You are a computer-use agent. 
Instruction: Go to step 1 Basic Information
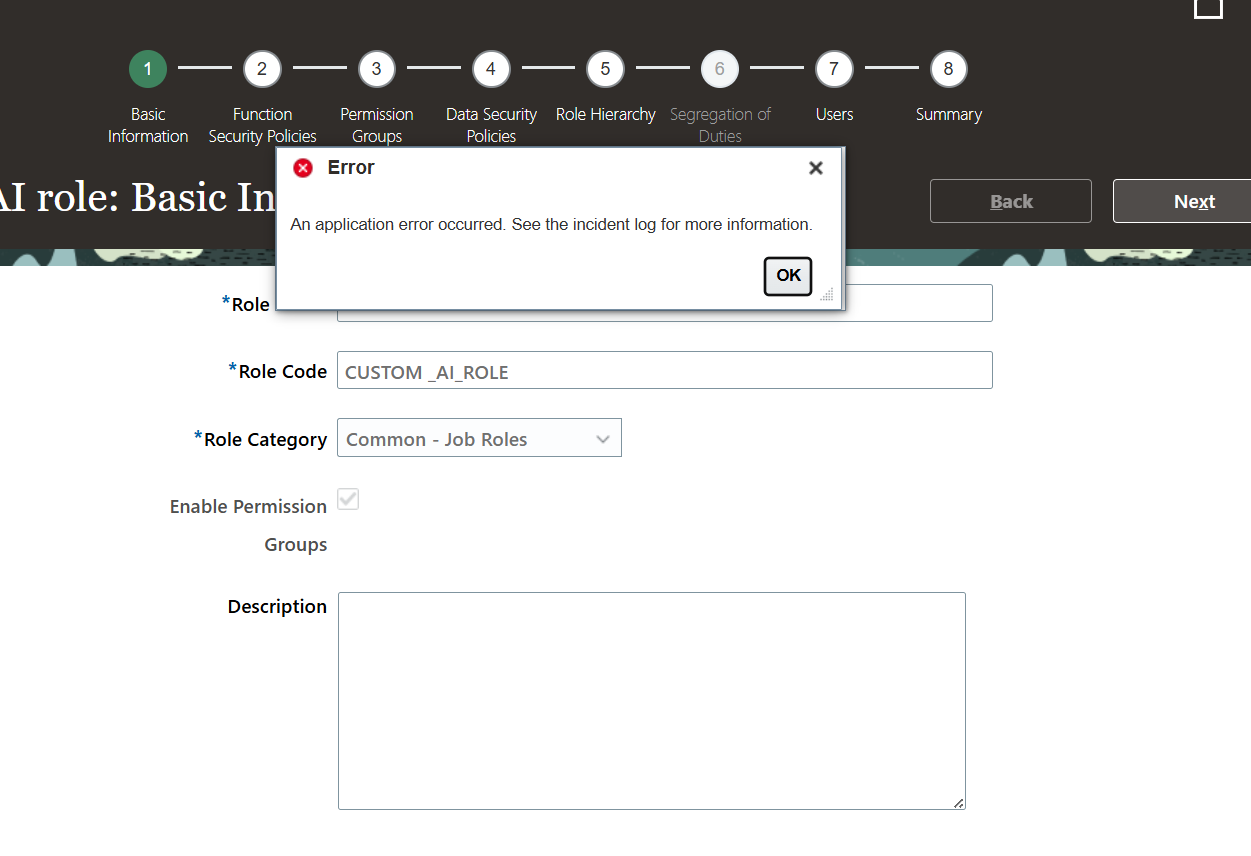[x=148, y=69]
